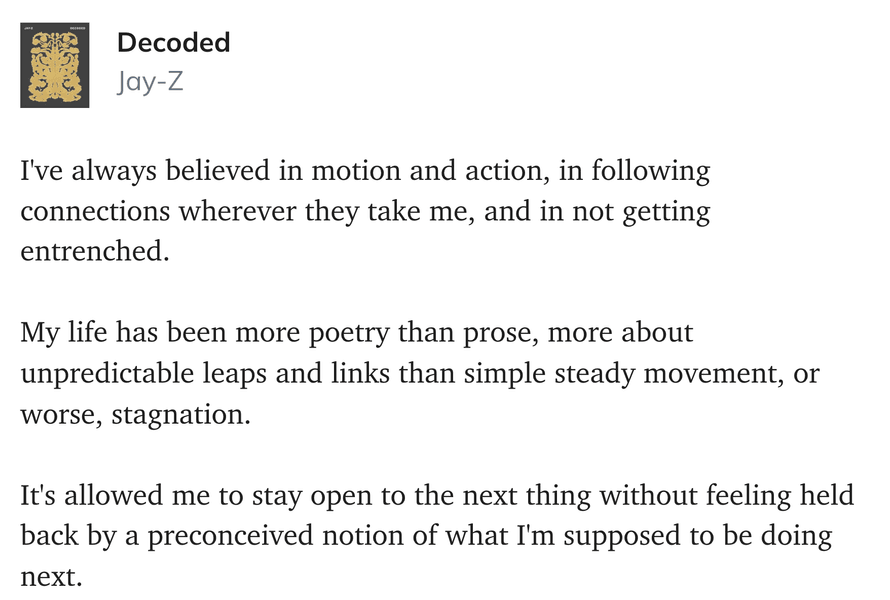
Task: Click the word 'wherever' in first passage
Action: click(237, 211)
